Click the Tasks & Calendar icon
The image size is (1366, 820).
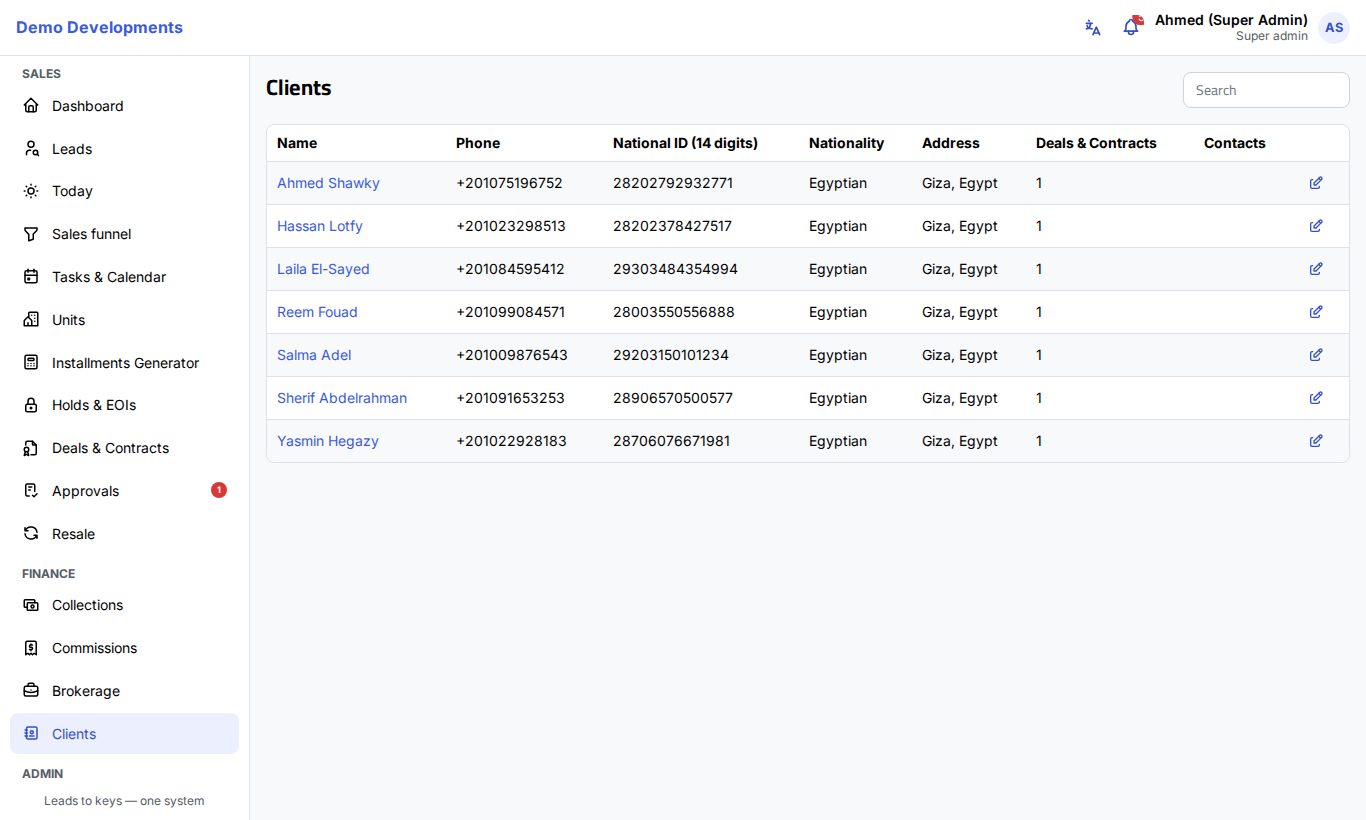pyautogui.click(x=31, y=277)
